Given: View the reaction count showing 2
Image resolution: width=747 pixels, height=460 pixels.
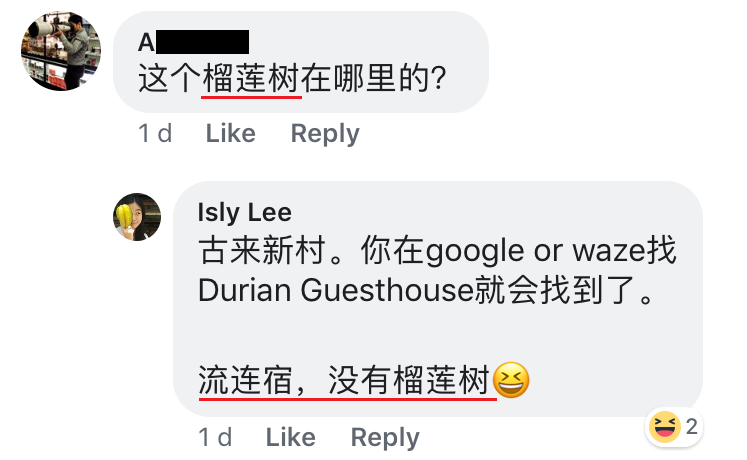Looking at the screenshot, I should pyautogui.click(x=692, y=427).
